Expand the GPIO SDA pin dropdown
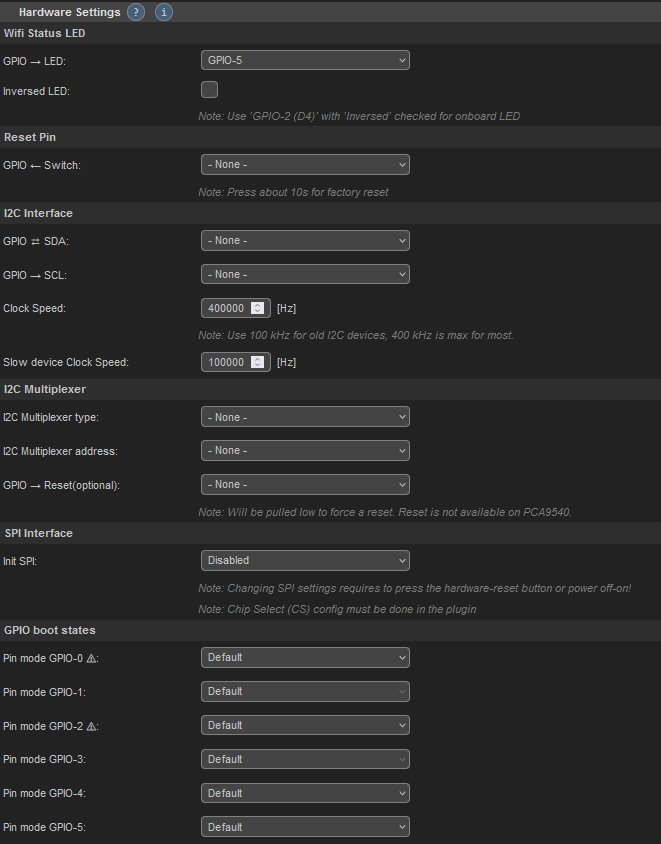This screenshot has width=661, height=844. tap(305, 240)
